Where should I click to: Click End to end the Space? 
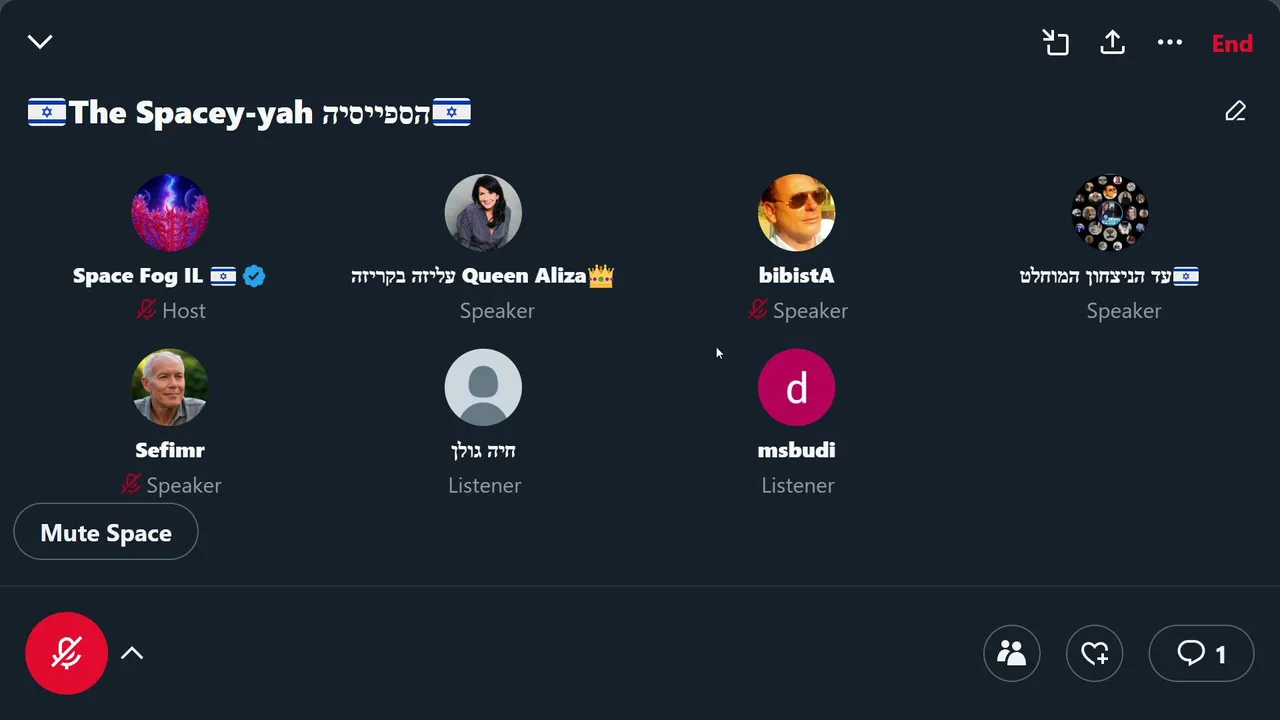coord(1232,43)
